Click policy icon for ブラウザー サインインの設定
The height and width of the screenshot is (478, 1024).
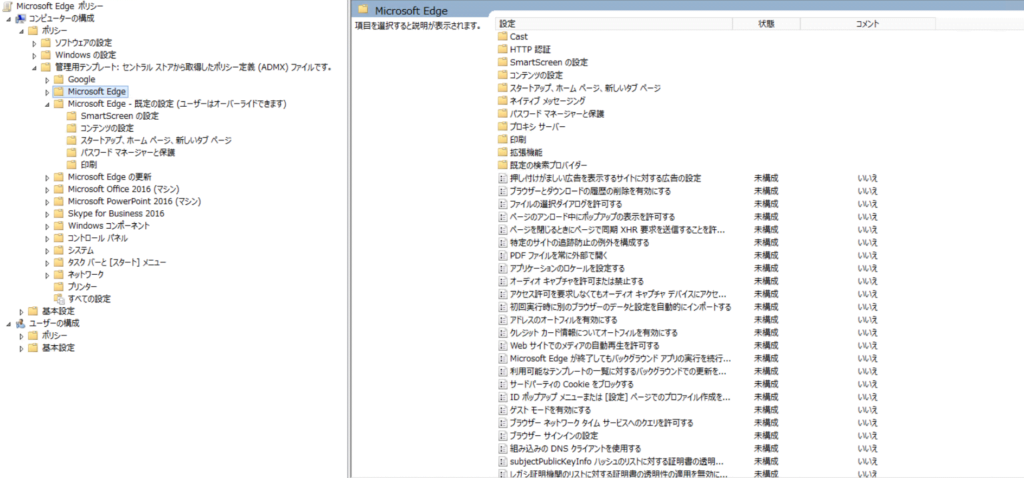point(502,436)
